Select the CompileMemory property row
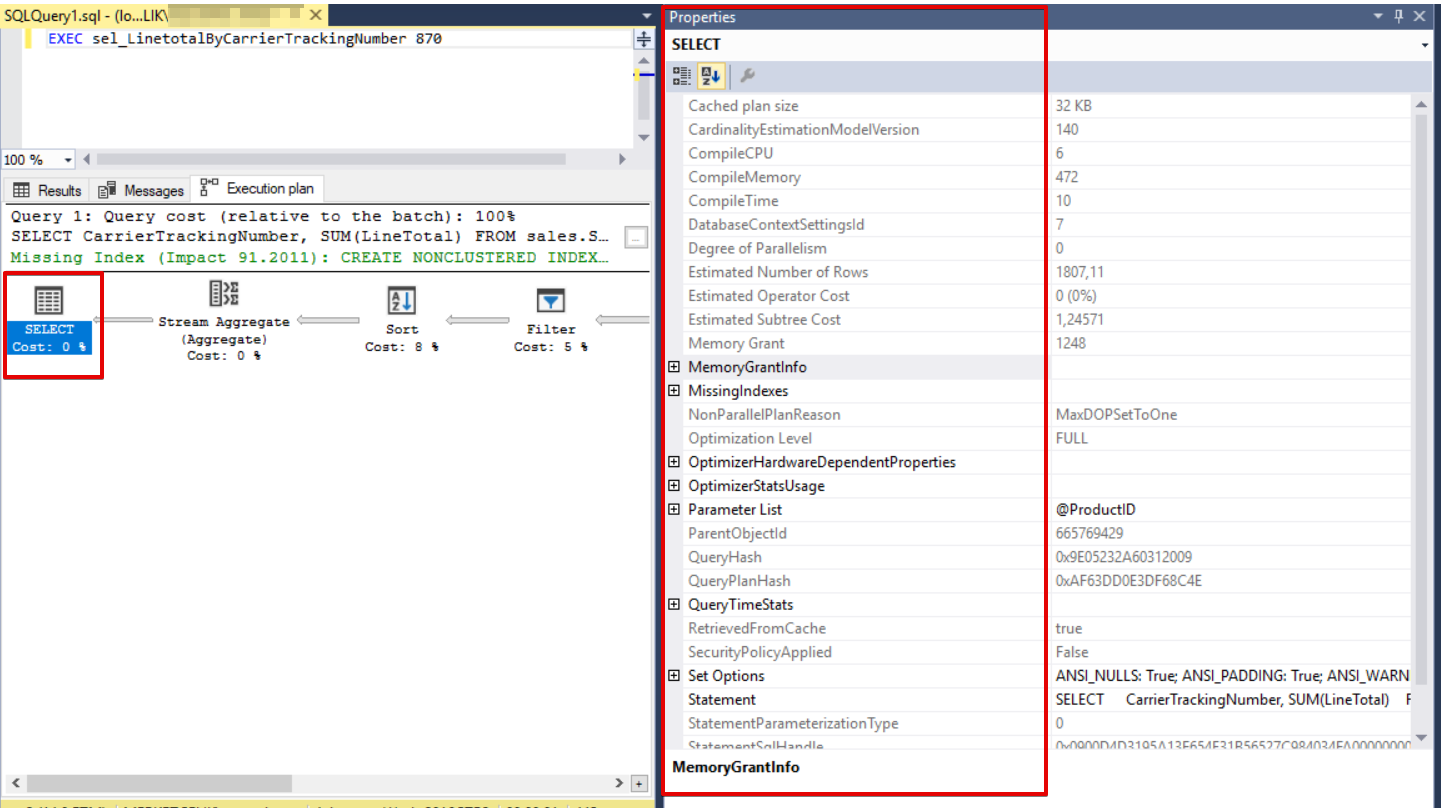Screen dimensions: 1441x808 point(1040,177)
